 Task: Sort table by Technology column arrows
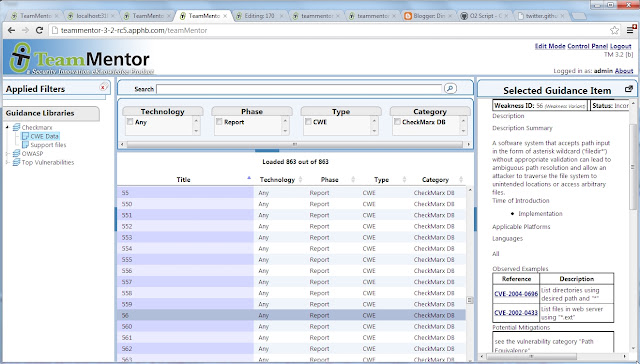(301, 180)
